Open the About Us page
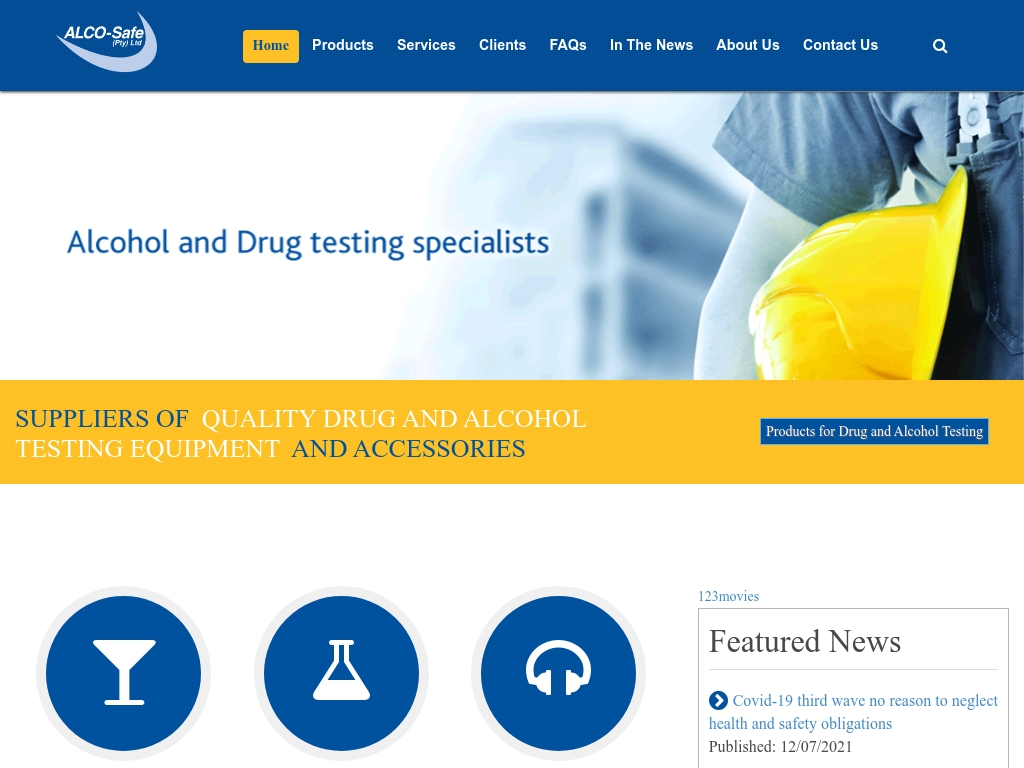The image size is (1024, 768). (x=748, y=45)
